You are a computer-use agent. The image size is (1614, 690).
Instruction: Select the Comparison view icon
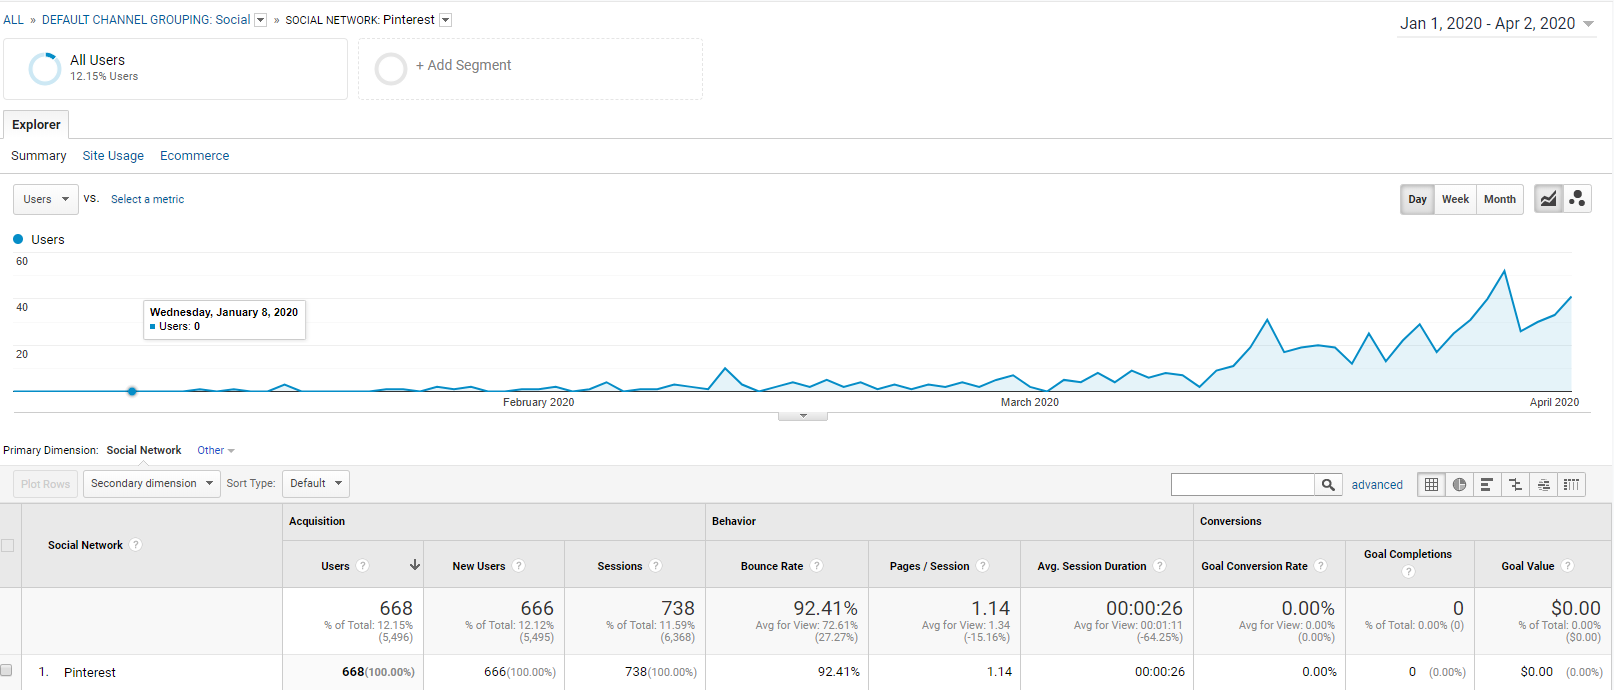tap(1515, 484)
